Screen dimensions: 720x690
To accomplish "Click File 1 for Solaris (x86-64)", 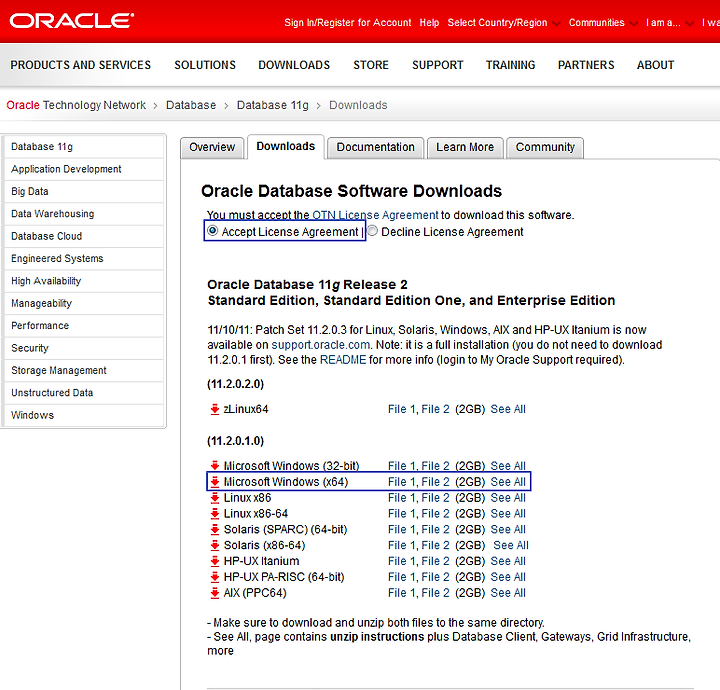I will (402, 545).
